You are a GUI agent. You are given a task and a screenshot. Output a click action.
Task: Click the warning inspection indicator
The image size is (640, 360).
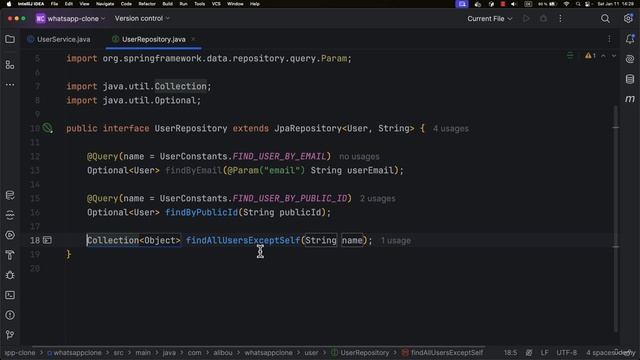click(x=590, y=56)
